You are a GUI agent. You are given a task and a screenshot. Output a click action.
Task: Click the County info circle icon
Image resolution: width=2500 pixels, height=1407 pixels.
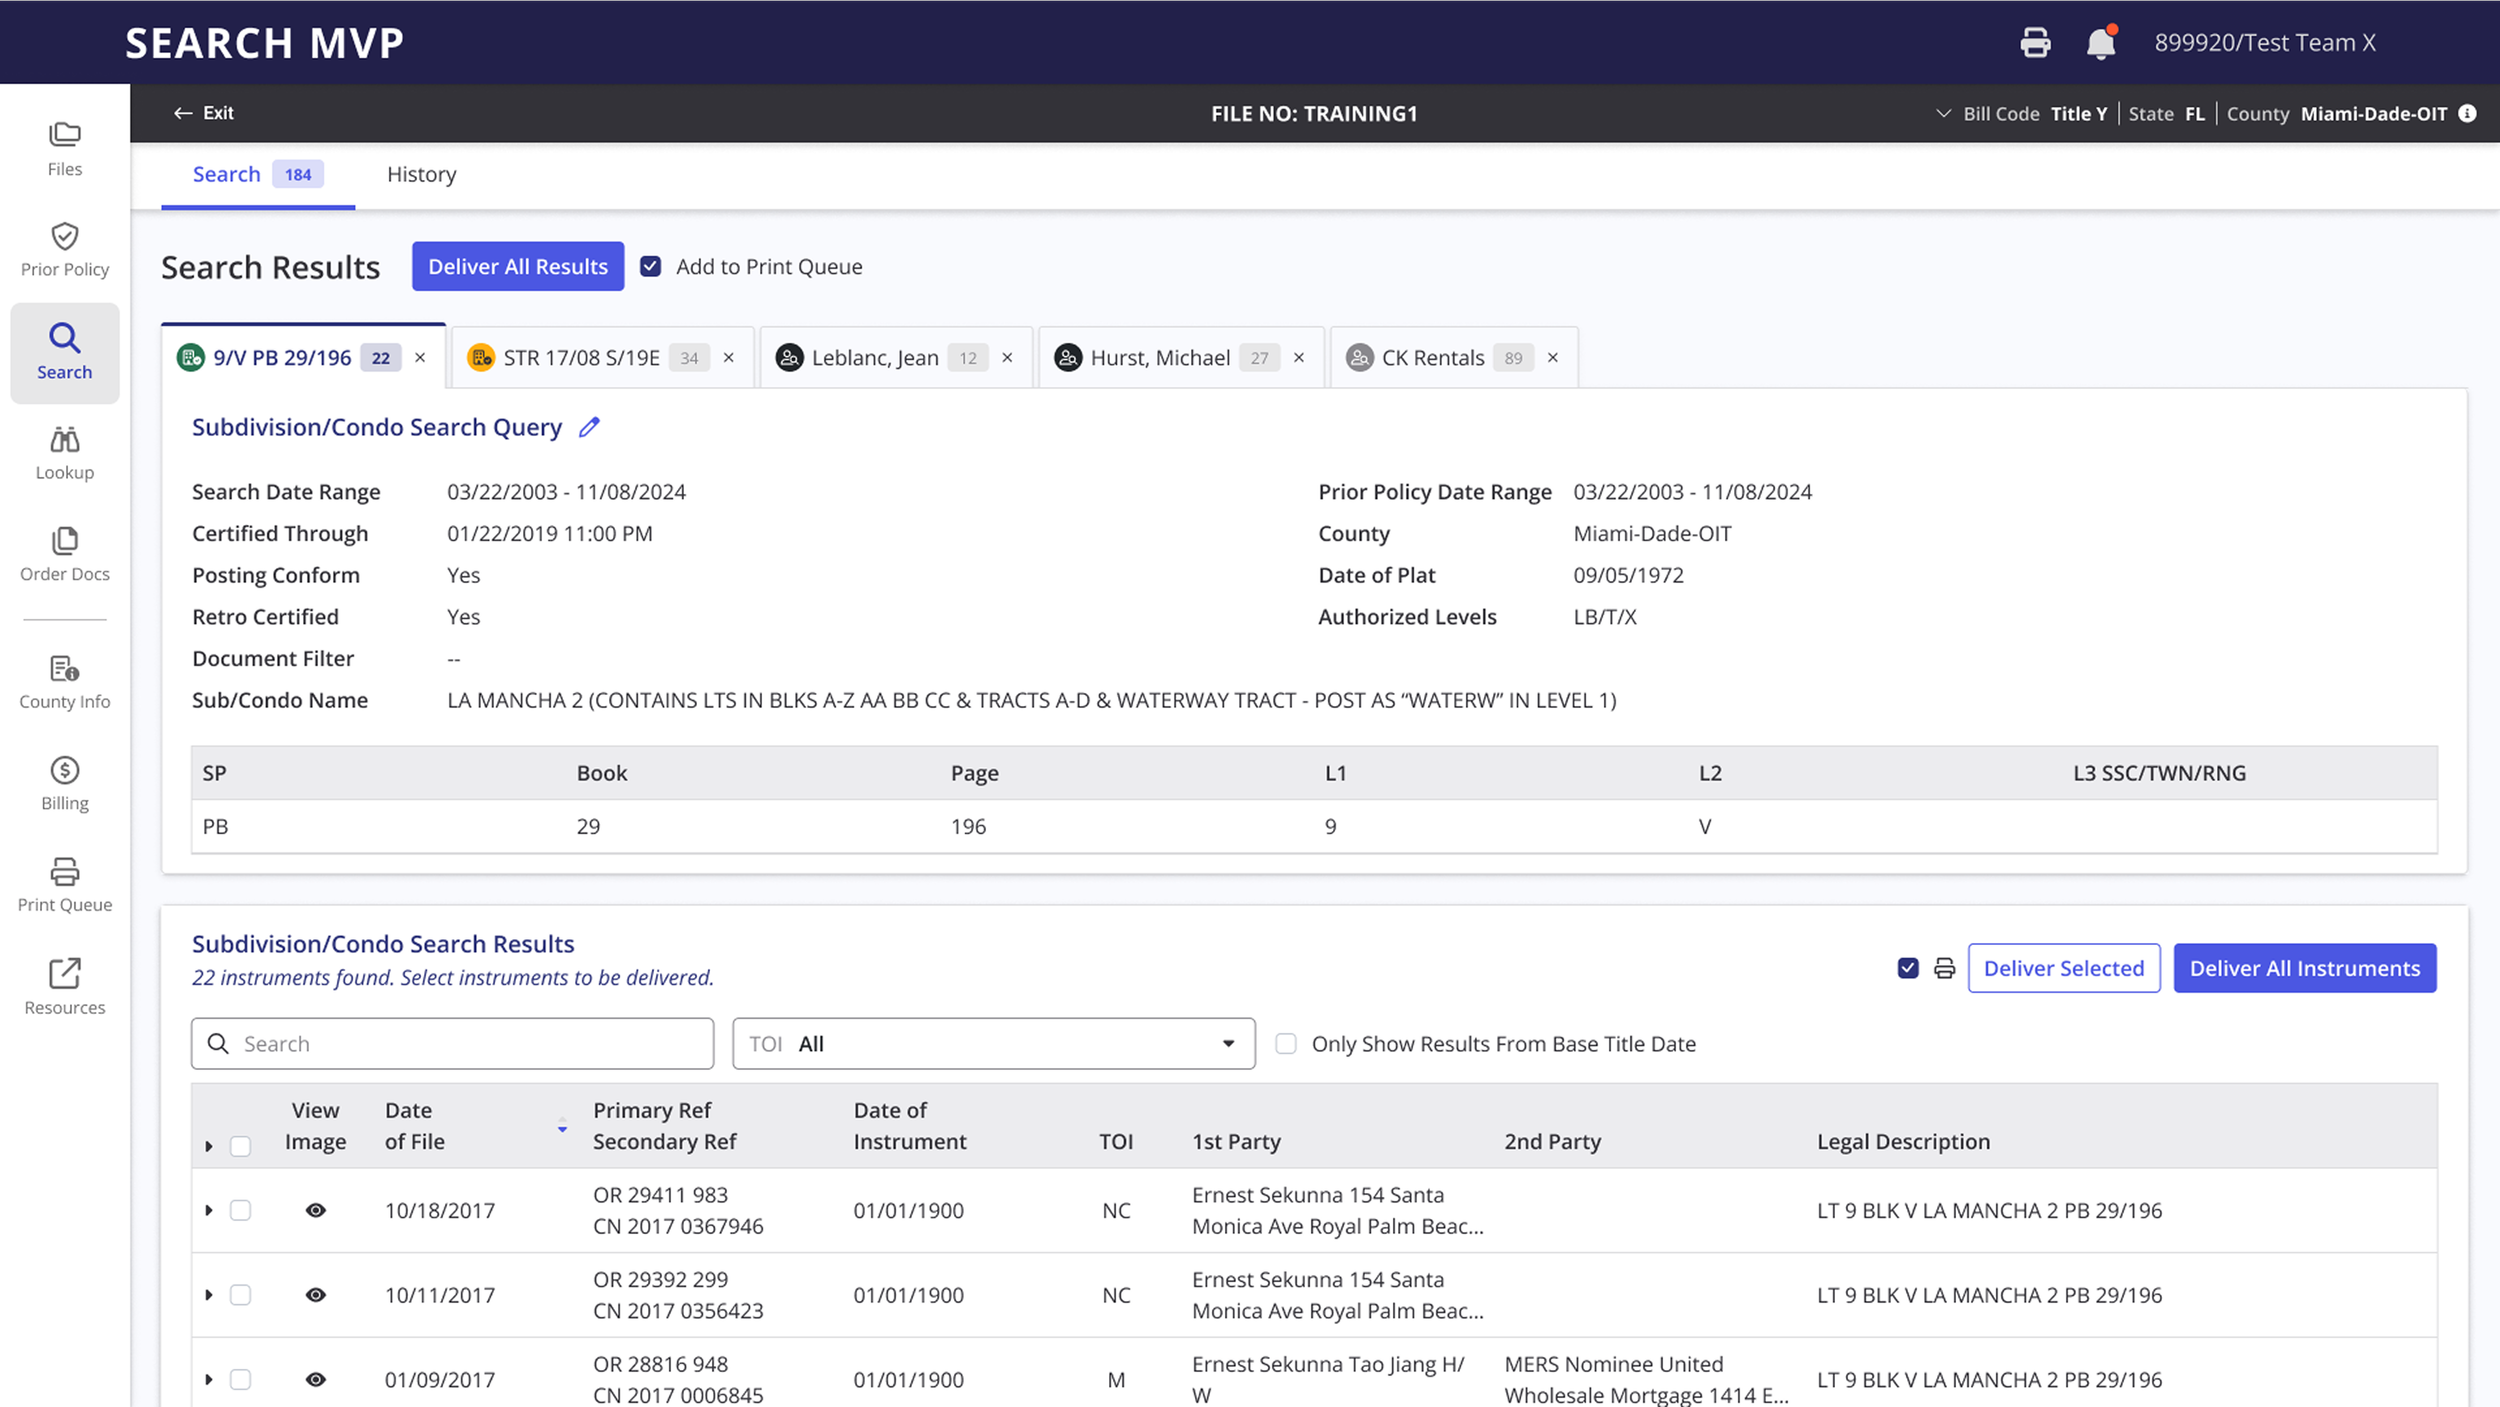(2468, 113)
